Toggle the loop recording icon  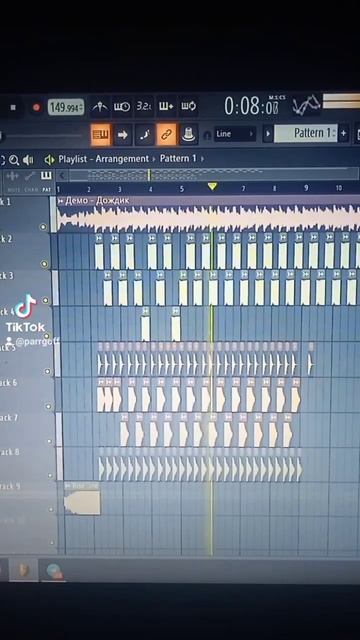pos(189,107)
